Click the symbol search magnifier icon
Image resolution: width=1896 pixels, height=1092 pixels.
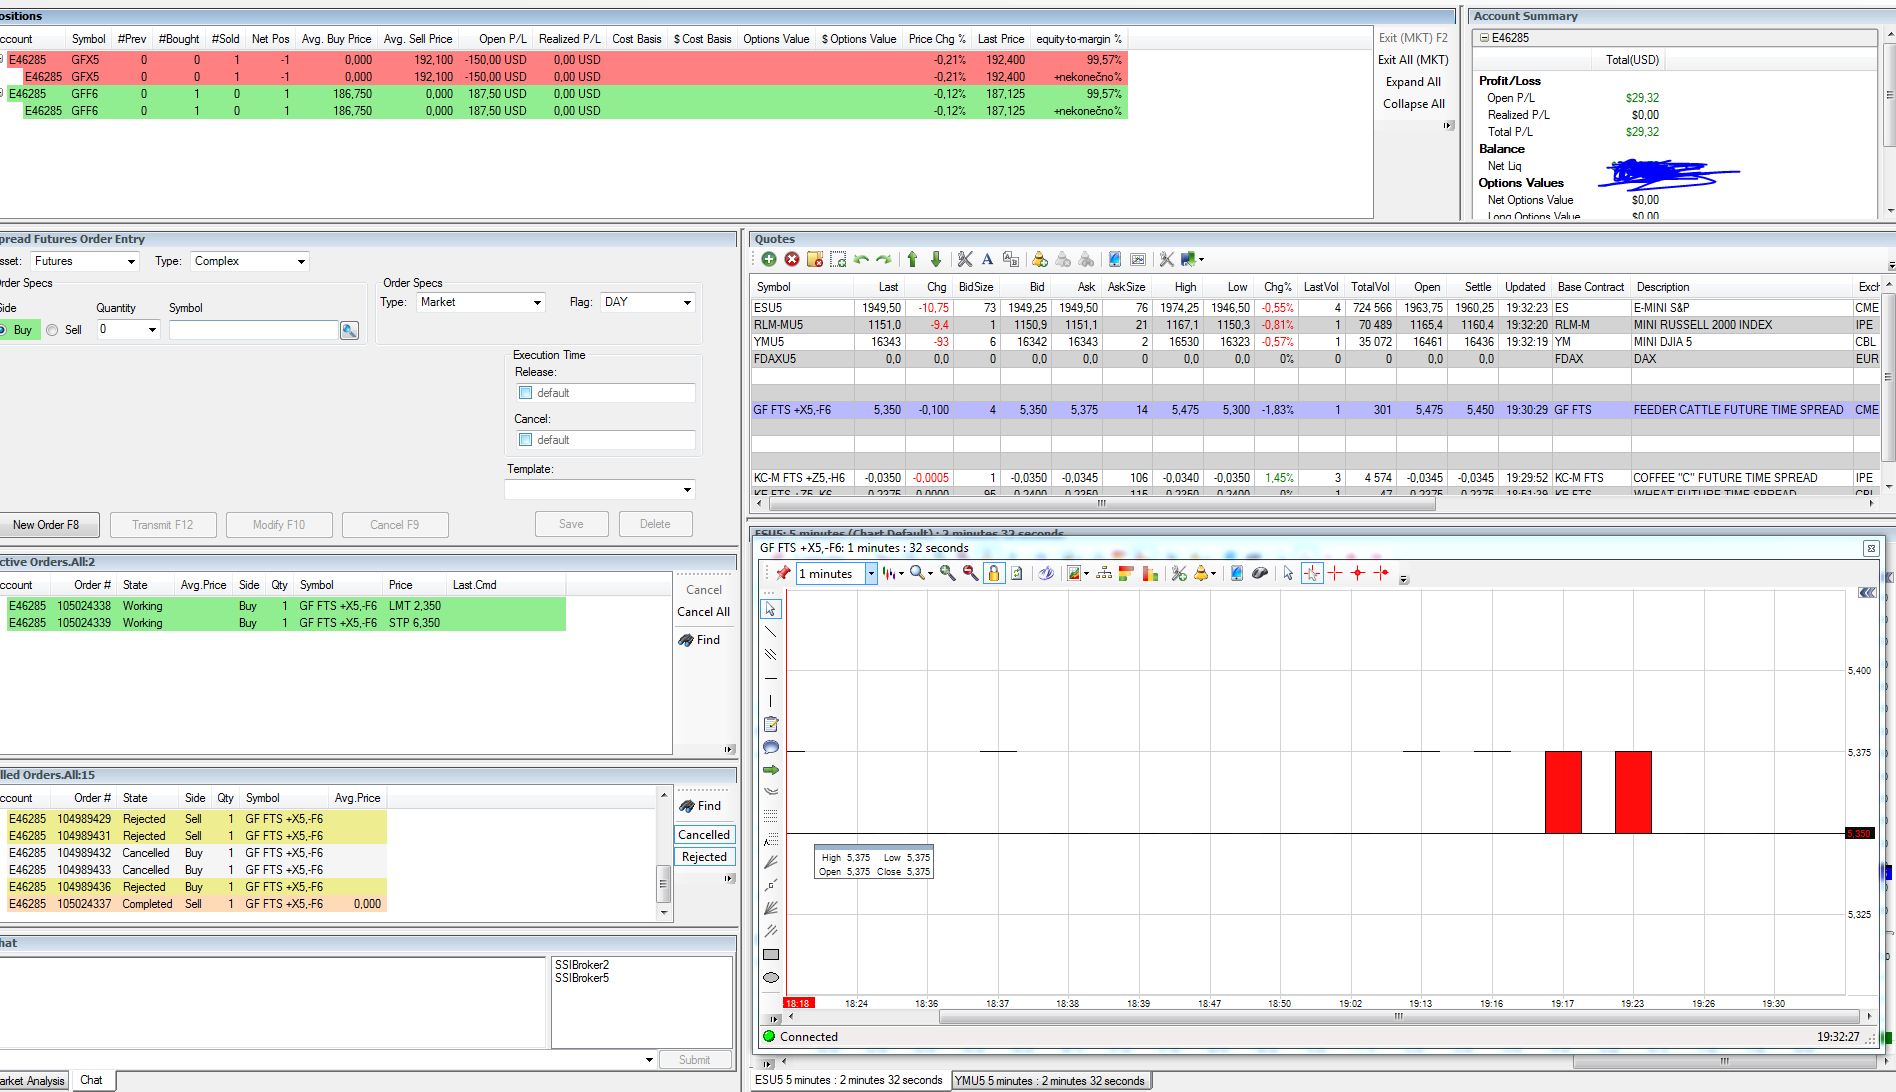[x=349, y=330]
